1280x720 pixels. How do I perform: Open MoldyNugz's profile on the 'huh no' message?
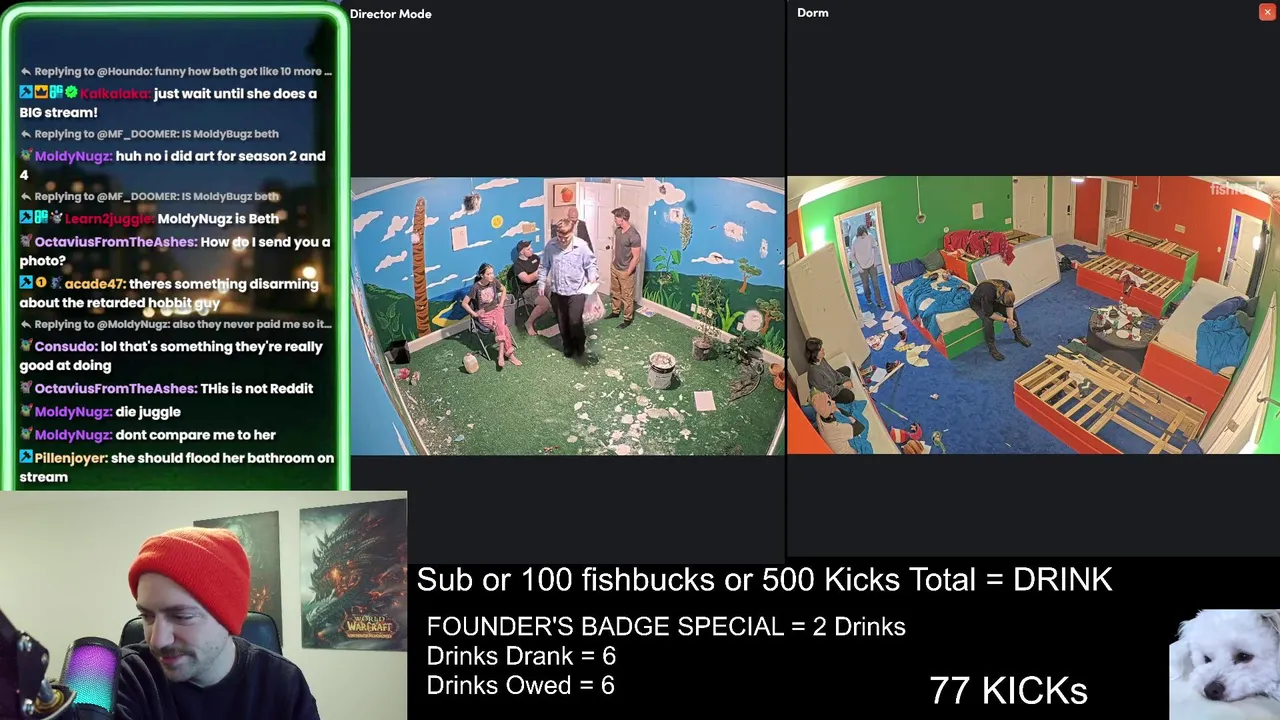[73, 156]
